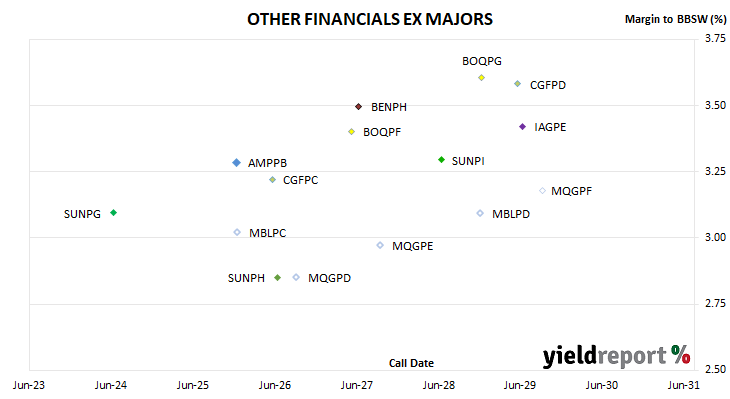Select the Margin to BBSW axis title
This screenshot has height=399, width=730.
click(675, 19)
